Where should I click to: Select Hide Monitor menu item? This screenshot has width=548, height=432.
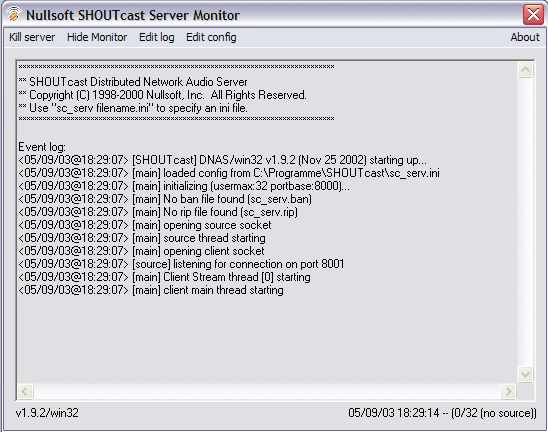97,37
